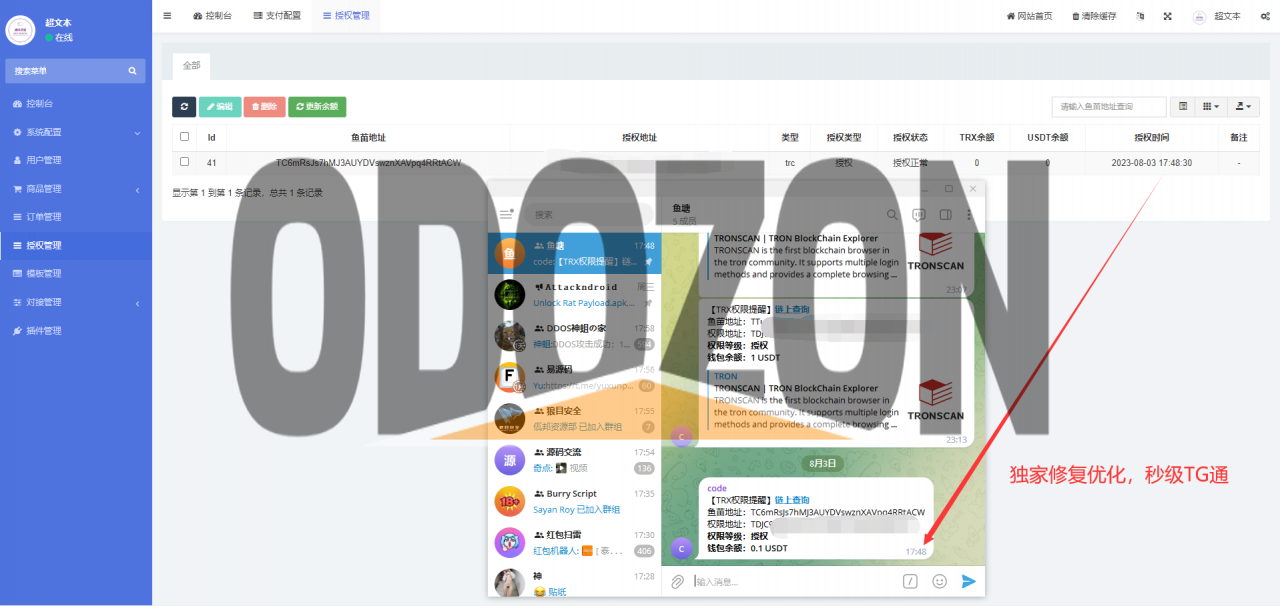The height and width of the screenshot is (608, 1280).
Task: Click the 授权时间 column header
Action: click(x=1151, y=137)
